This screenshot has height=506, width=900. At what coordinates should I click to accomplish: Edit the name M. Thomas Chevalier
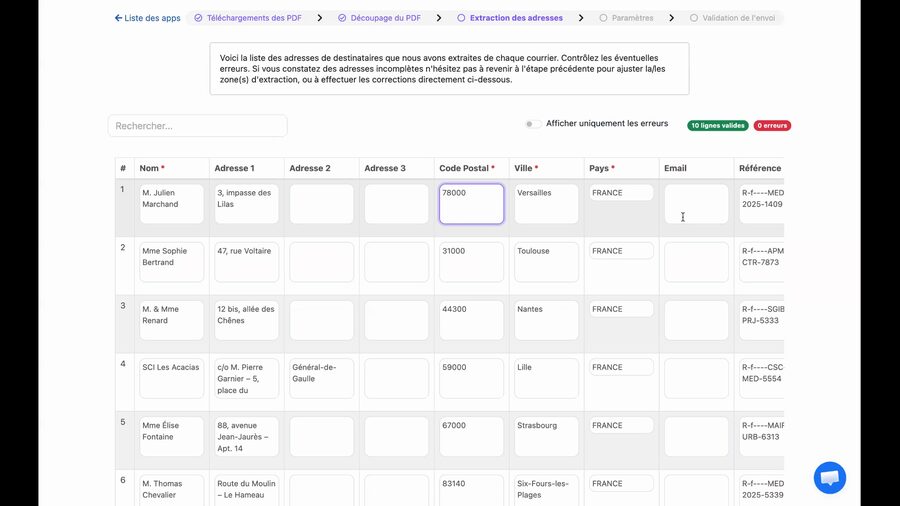(172, 491)
